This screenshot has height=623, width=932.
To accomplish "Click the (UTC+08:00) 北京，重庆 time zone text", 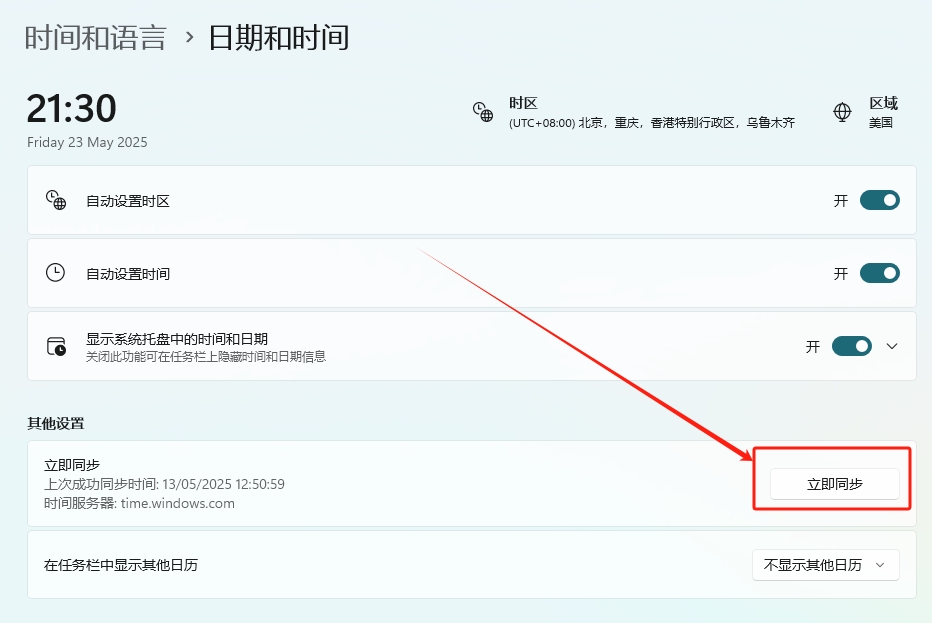I will pyautogui.click(x=651, y=122).
